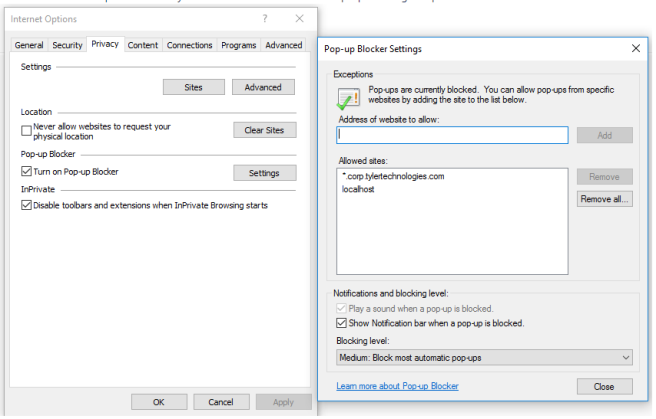Screen dimensions: 656x419
Task: Open the Security tab
Action: point(67,45)
